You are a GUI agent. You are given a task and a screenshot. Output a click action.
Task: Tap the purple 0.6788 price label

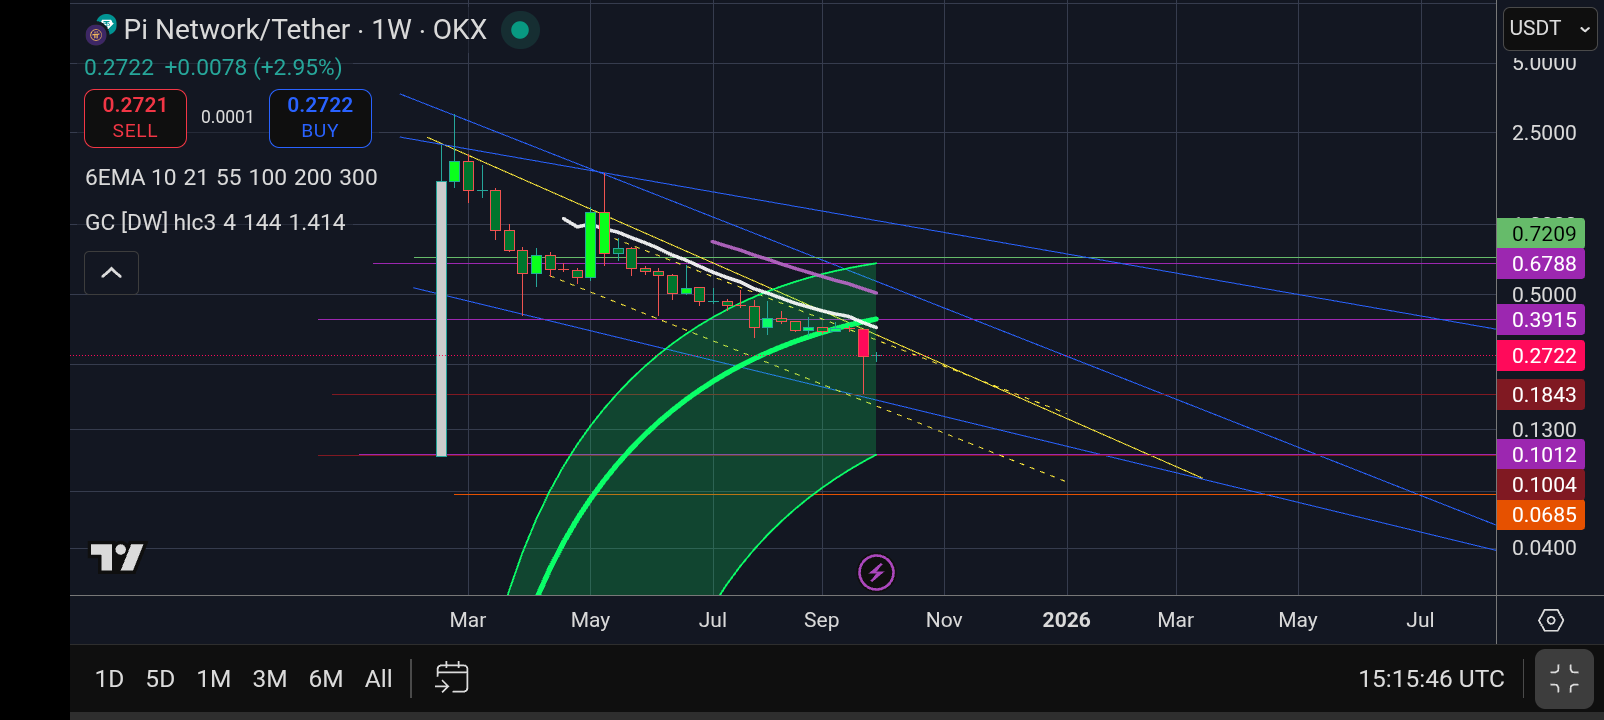coord(1541,264)
